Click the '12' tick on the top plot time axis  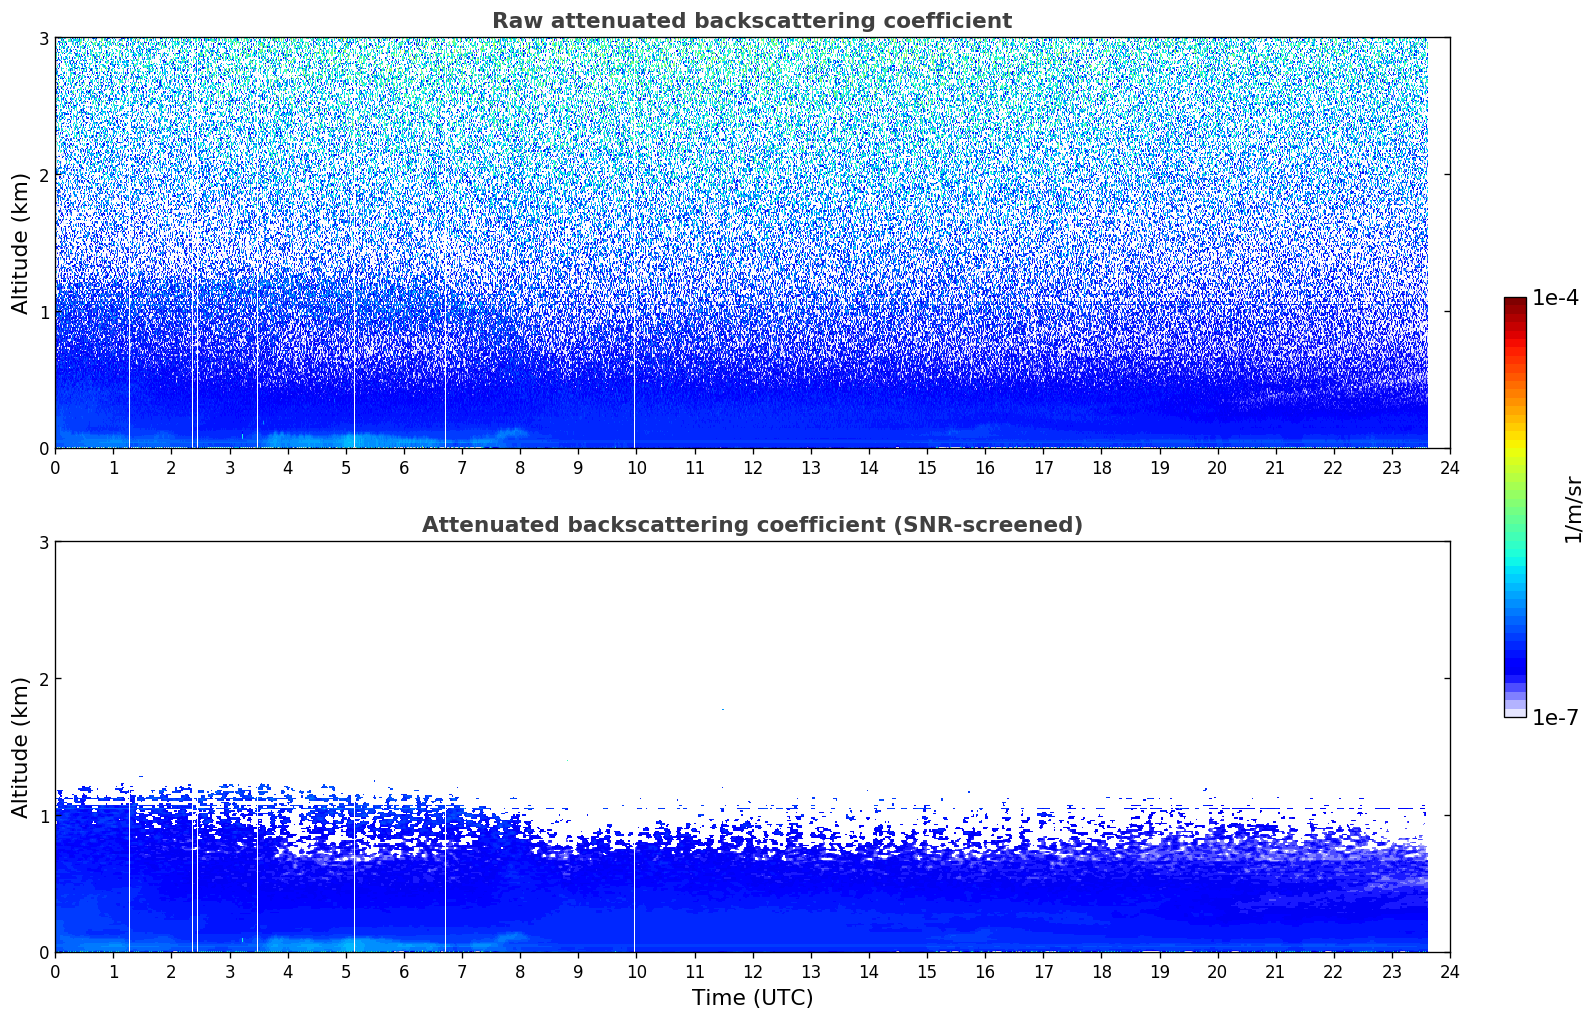pyautogui.click(x=752, y=467)
